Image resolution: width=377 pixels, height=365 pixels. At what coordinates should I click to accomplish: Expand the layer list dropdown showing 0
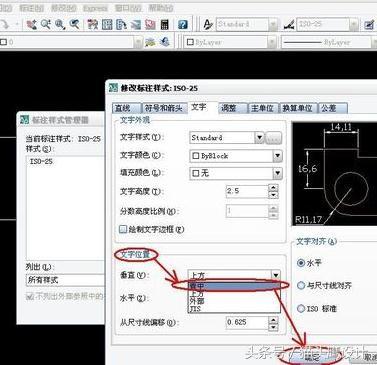(x=138, y=42)
